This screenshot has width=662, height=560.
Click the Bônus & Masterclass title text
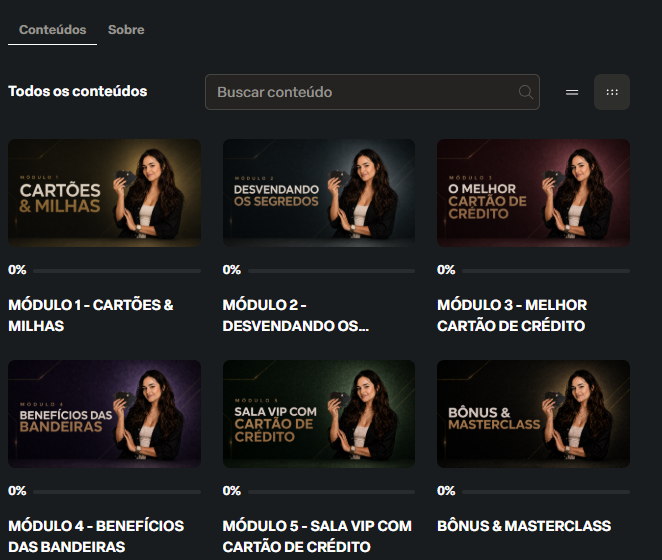pyautogui.click(x=524, y=526)
